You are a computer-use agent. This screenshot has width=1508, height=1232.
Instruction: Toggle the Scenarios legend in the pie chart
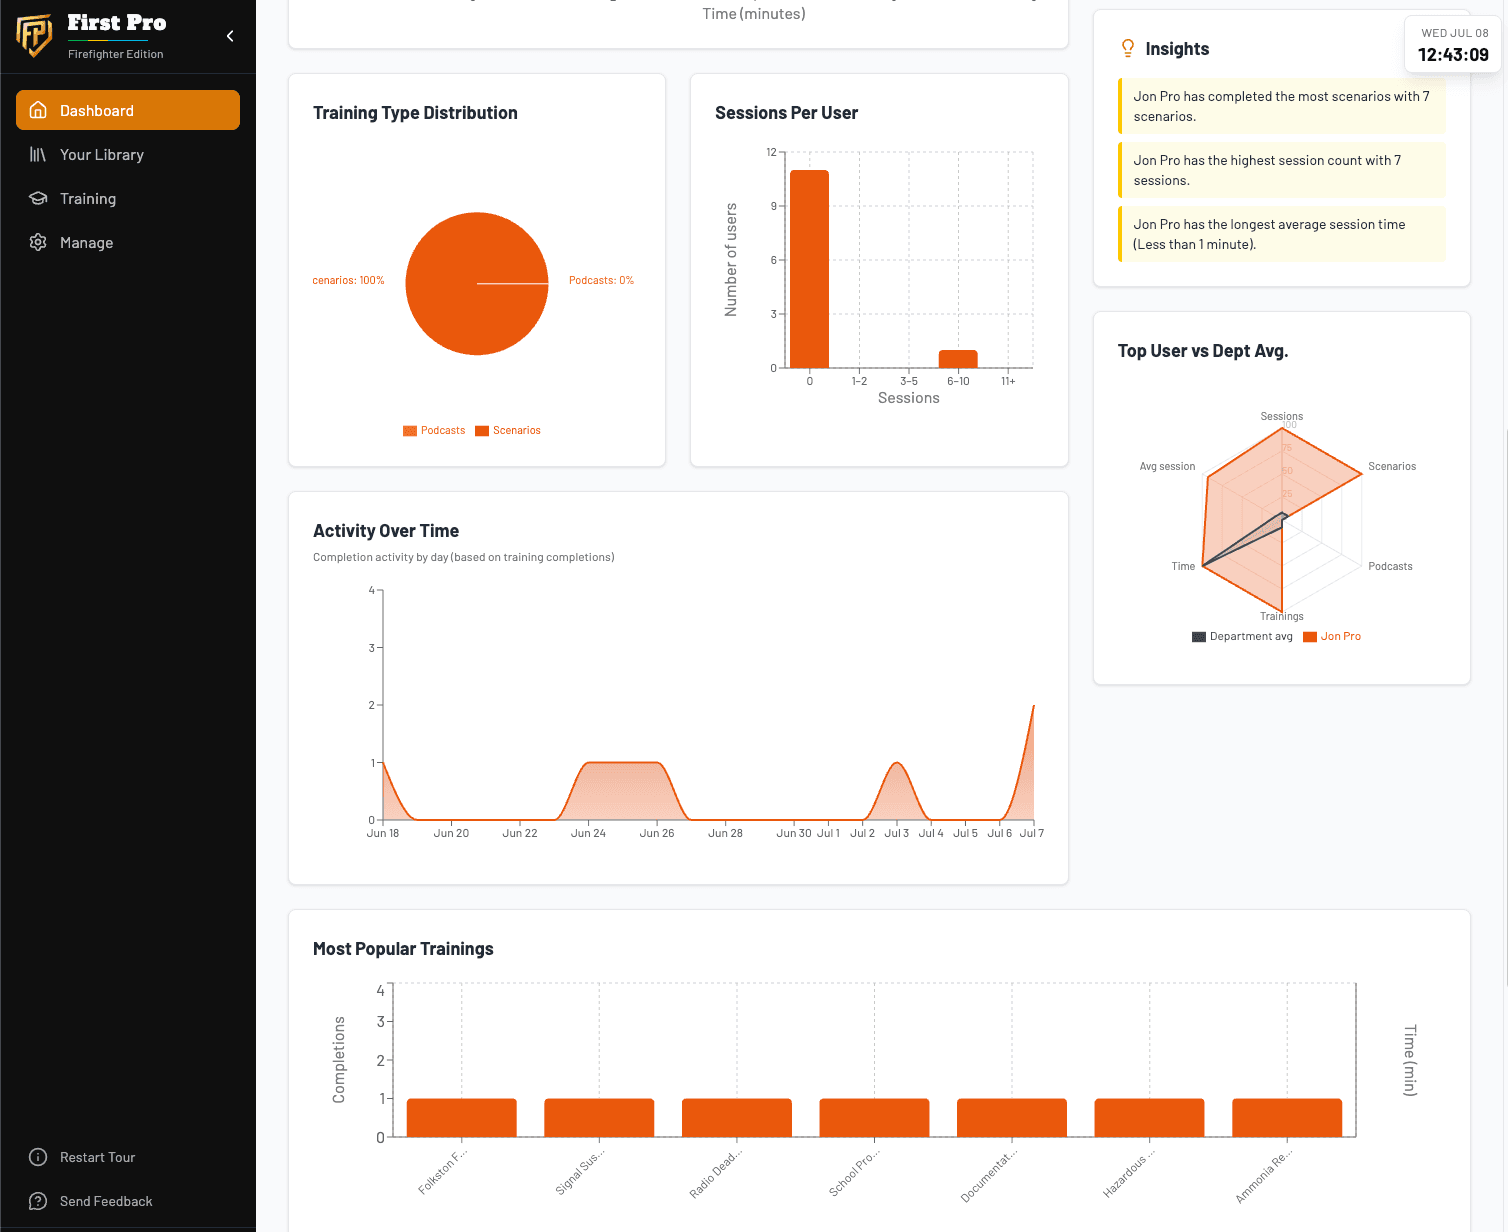pyautogui.click(x=508, y=430)
